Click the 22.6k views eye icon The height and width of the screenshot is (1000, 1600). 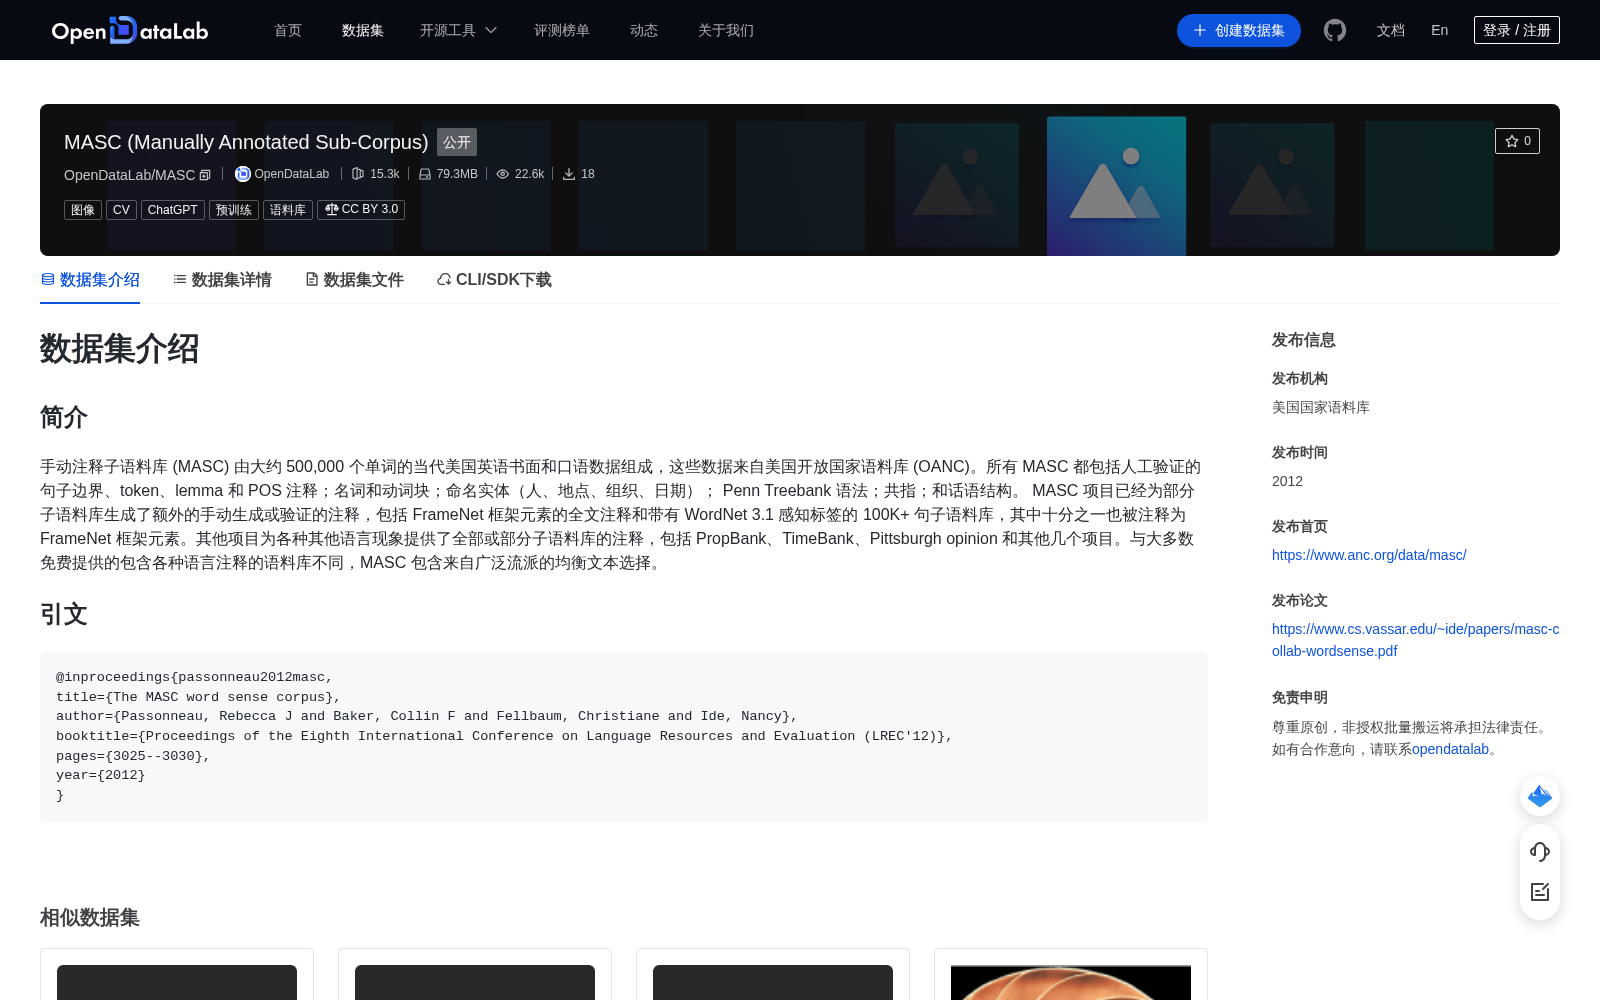(x=503, y=174)
